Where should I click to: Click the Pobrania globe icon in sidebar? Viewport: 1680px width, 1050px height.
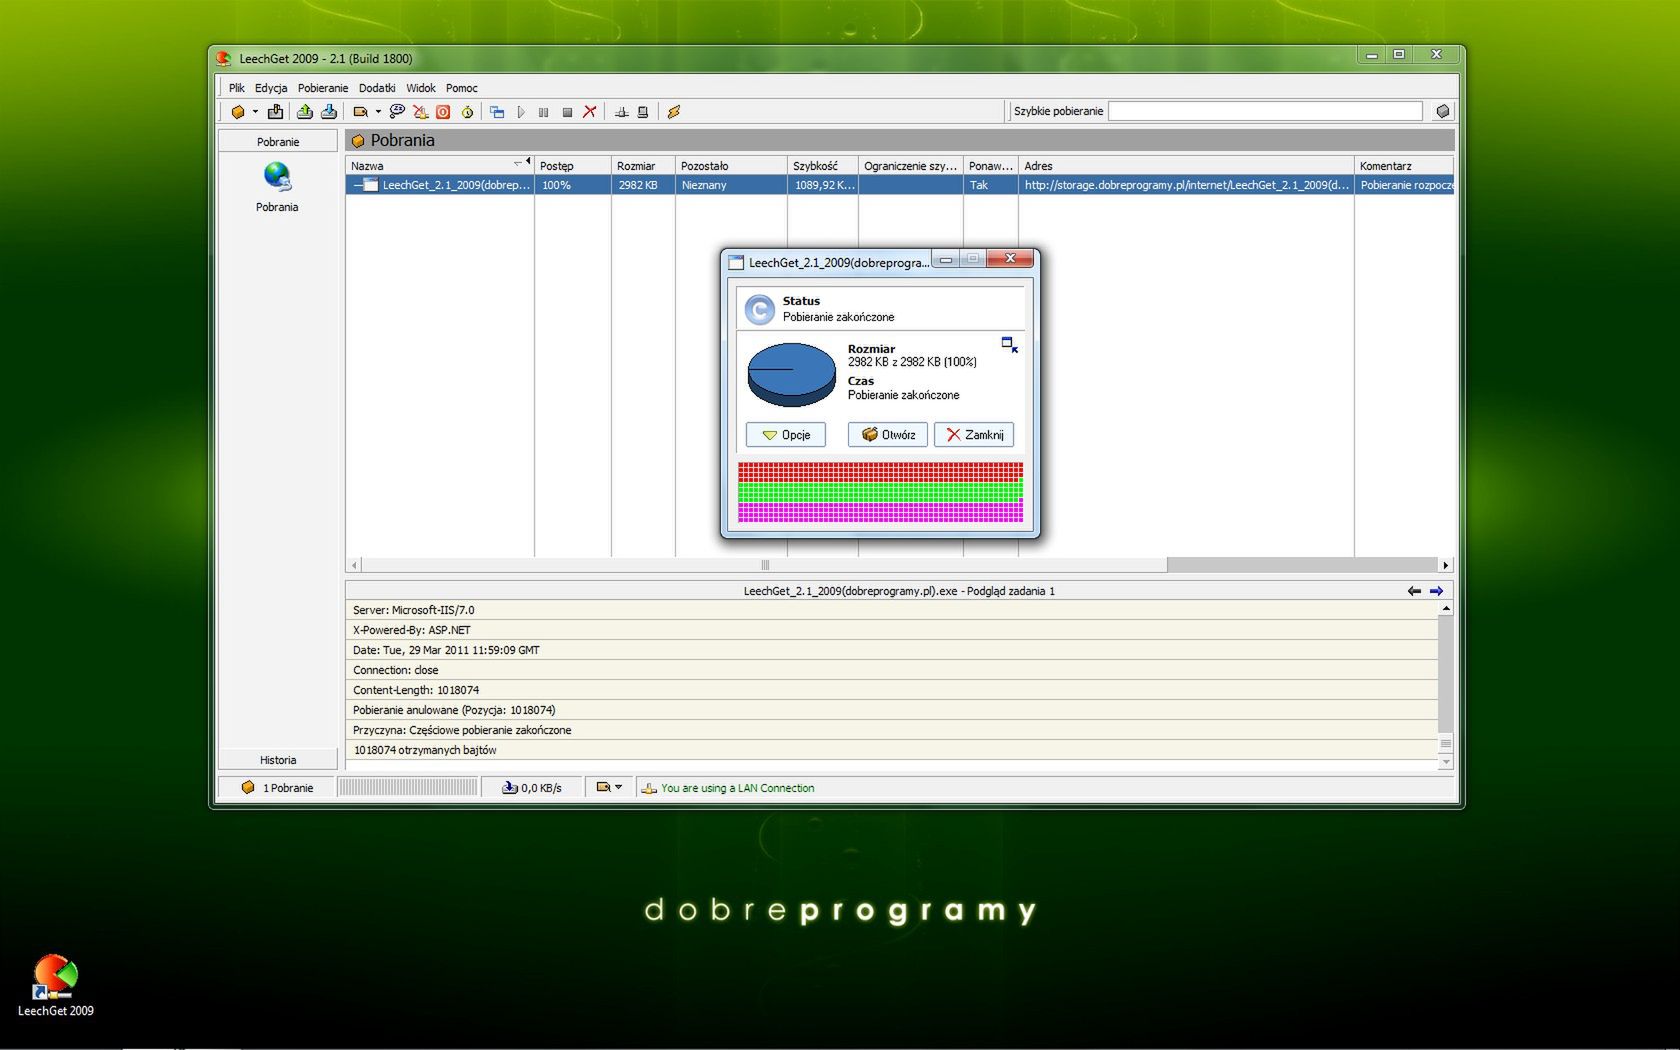277,177
